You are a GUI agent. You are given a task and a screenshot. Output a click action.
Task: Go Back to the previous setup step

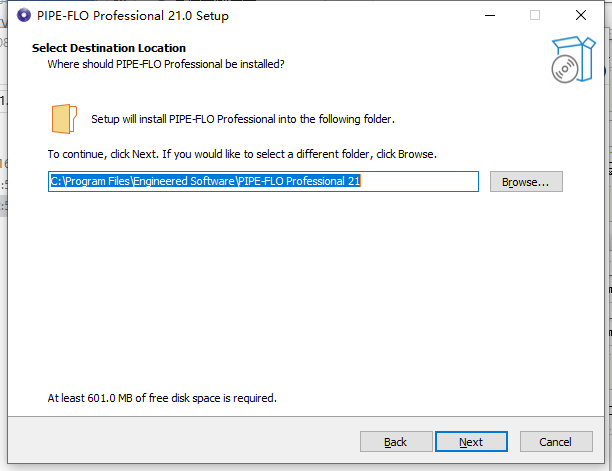(396, 442)
